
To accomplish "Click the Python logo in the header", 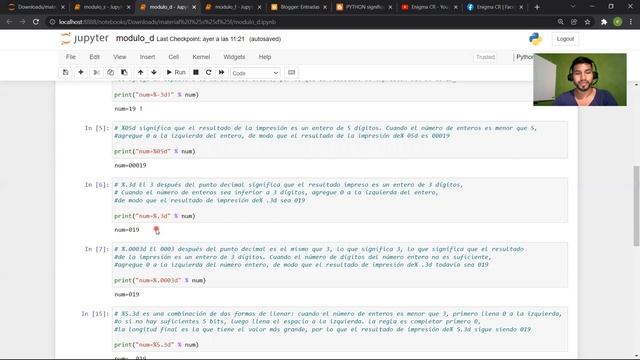I will 535,39.
